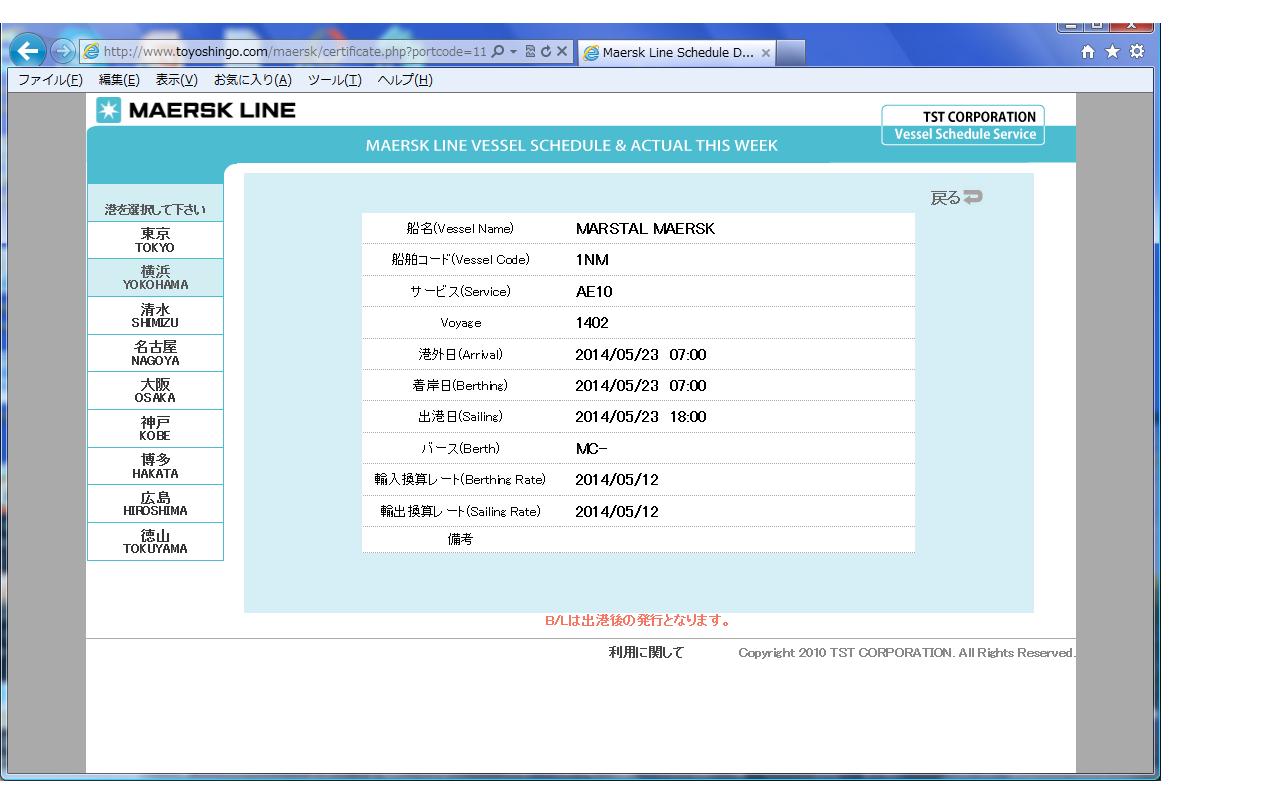Click the 輸入換算レート(Berthing Rate) label

[460, 481]
